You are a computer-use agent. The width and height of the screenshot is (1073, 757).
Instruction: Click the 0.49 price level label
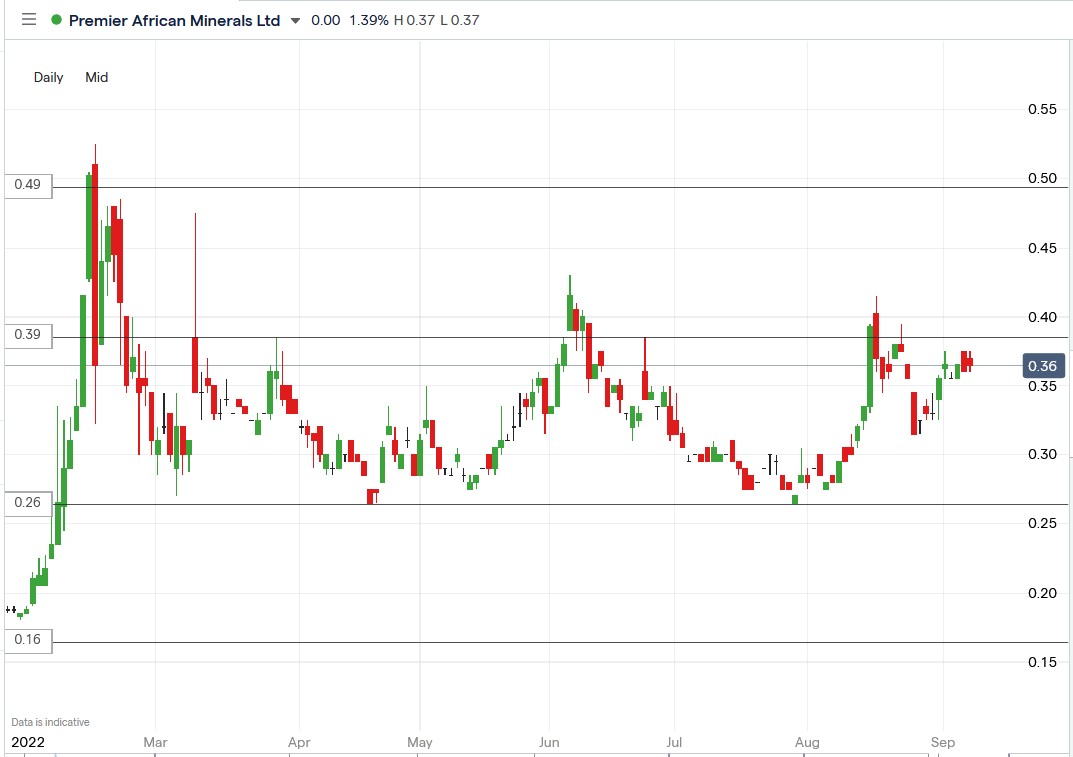tap(26, 185)
